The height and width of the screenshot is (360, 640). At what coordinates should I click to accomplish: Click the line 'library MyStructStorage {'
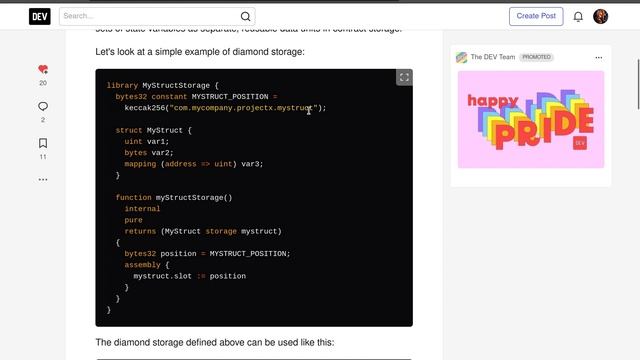163,85
